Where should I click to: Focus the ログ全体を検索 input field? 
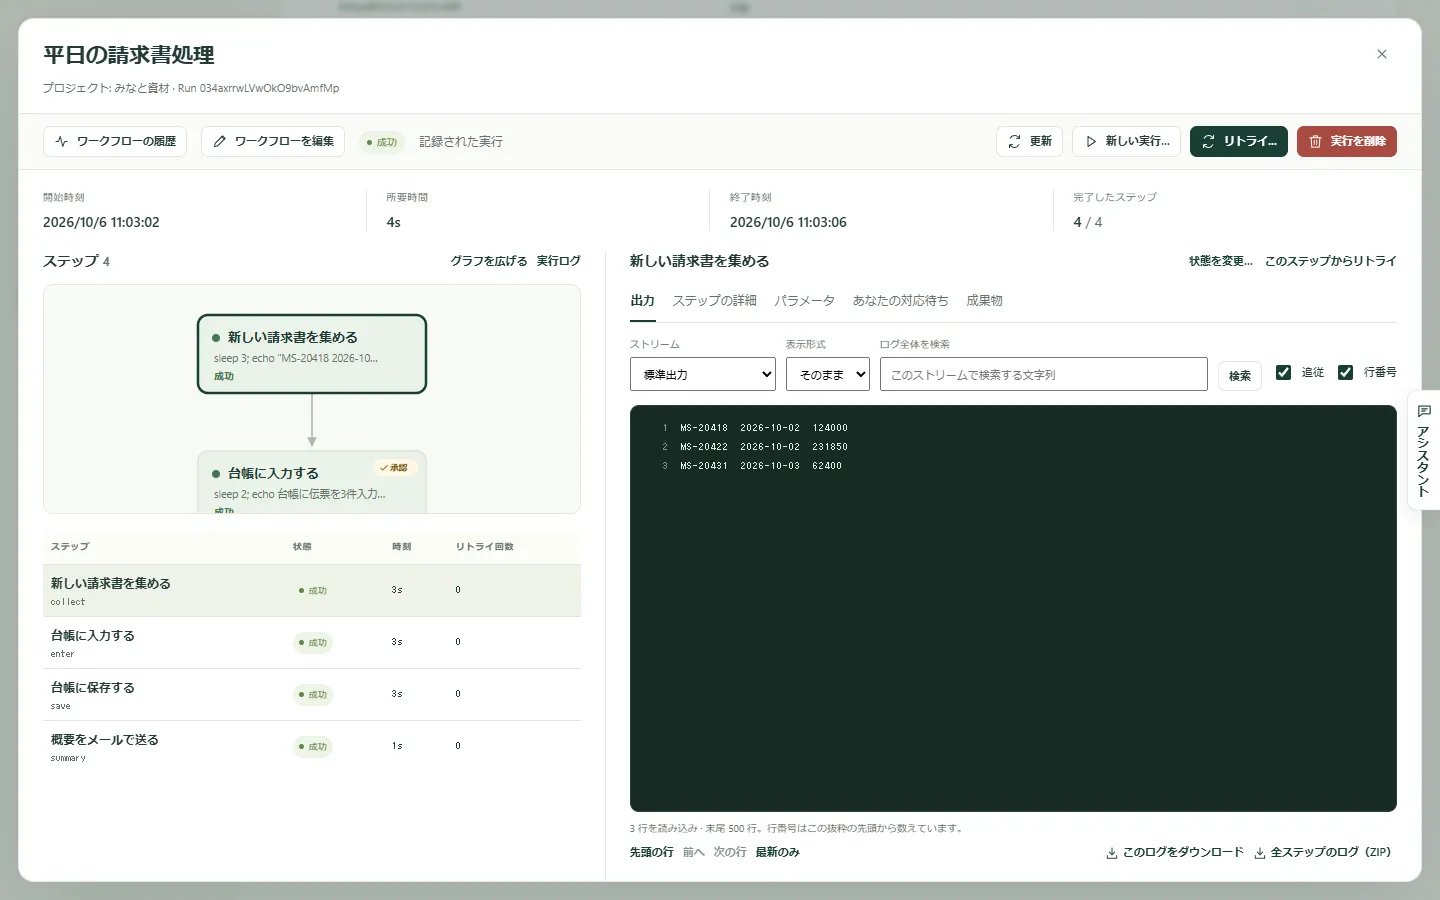click(x=1044, y=375)
